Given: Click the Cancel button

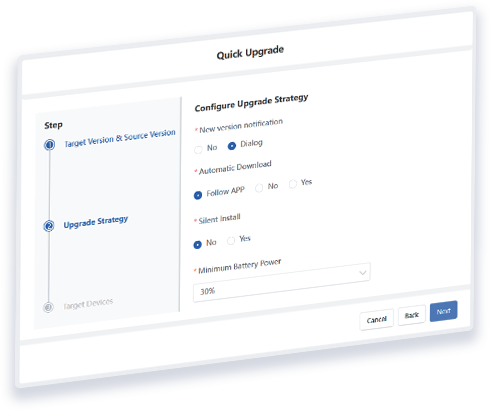Looking at the screenshot, I should click(377, 320).
